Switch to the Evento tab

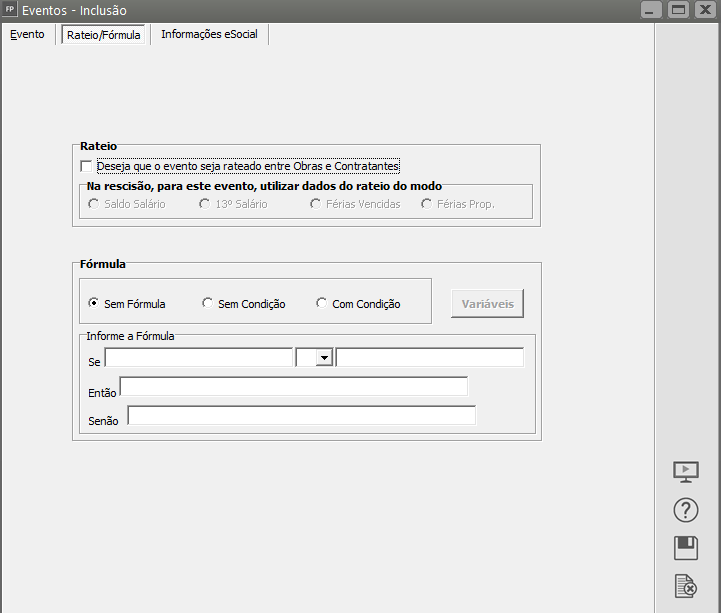[27, 34]
